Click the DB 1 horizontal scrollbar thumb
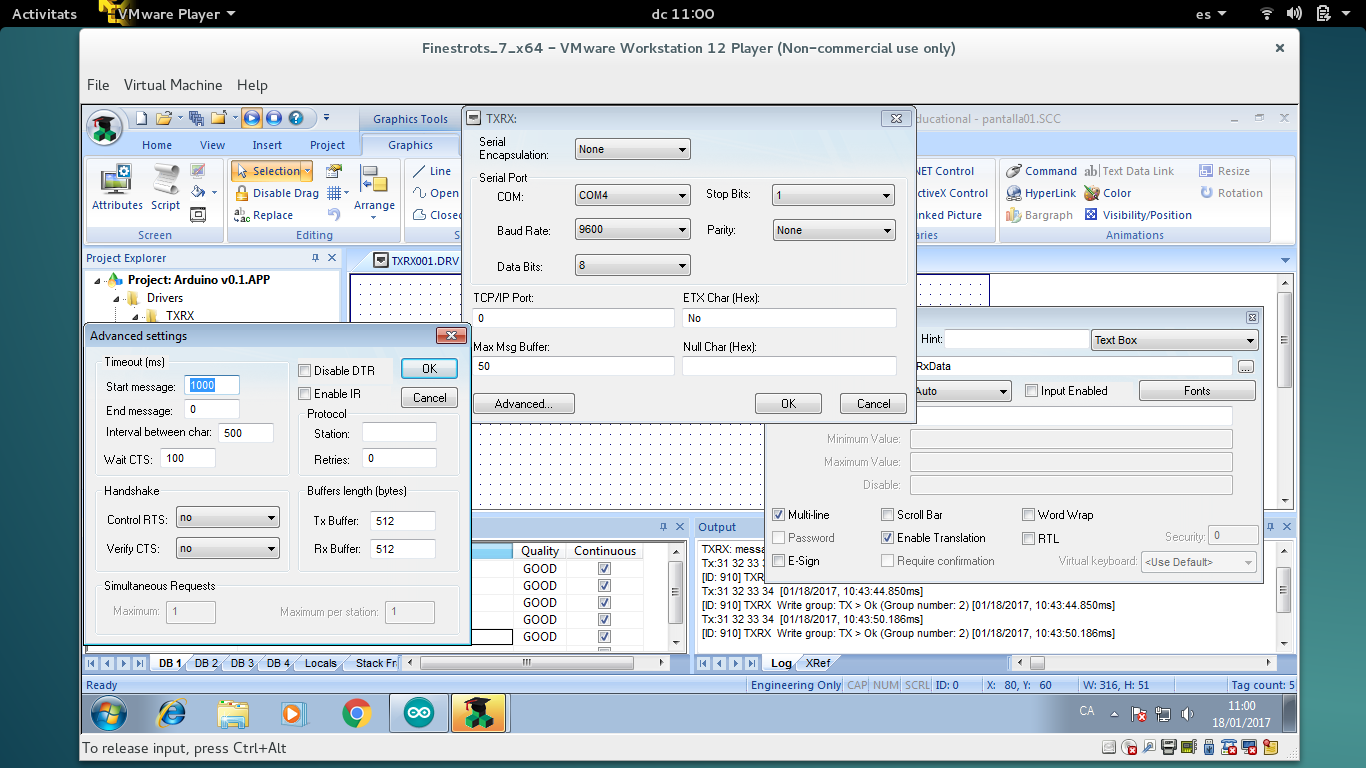Image resolution: width=1366 pixels, height=768 pixels. tap(527, 663)
